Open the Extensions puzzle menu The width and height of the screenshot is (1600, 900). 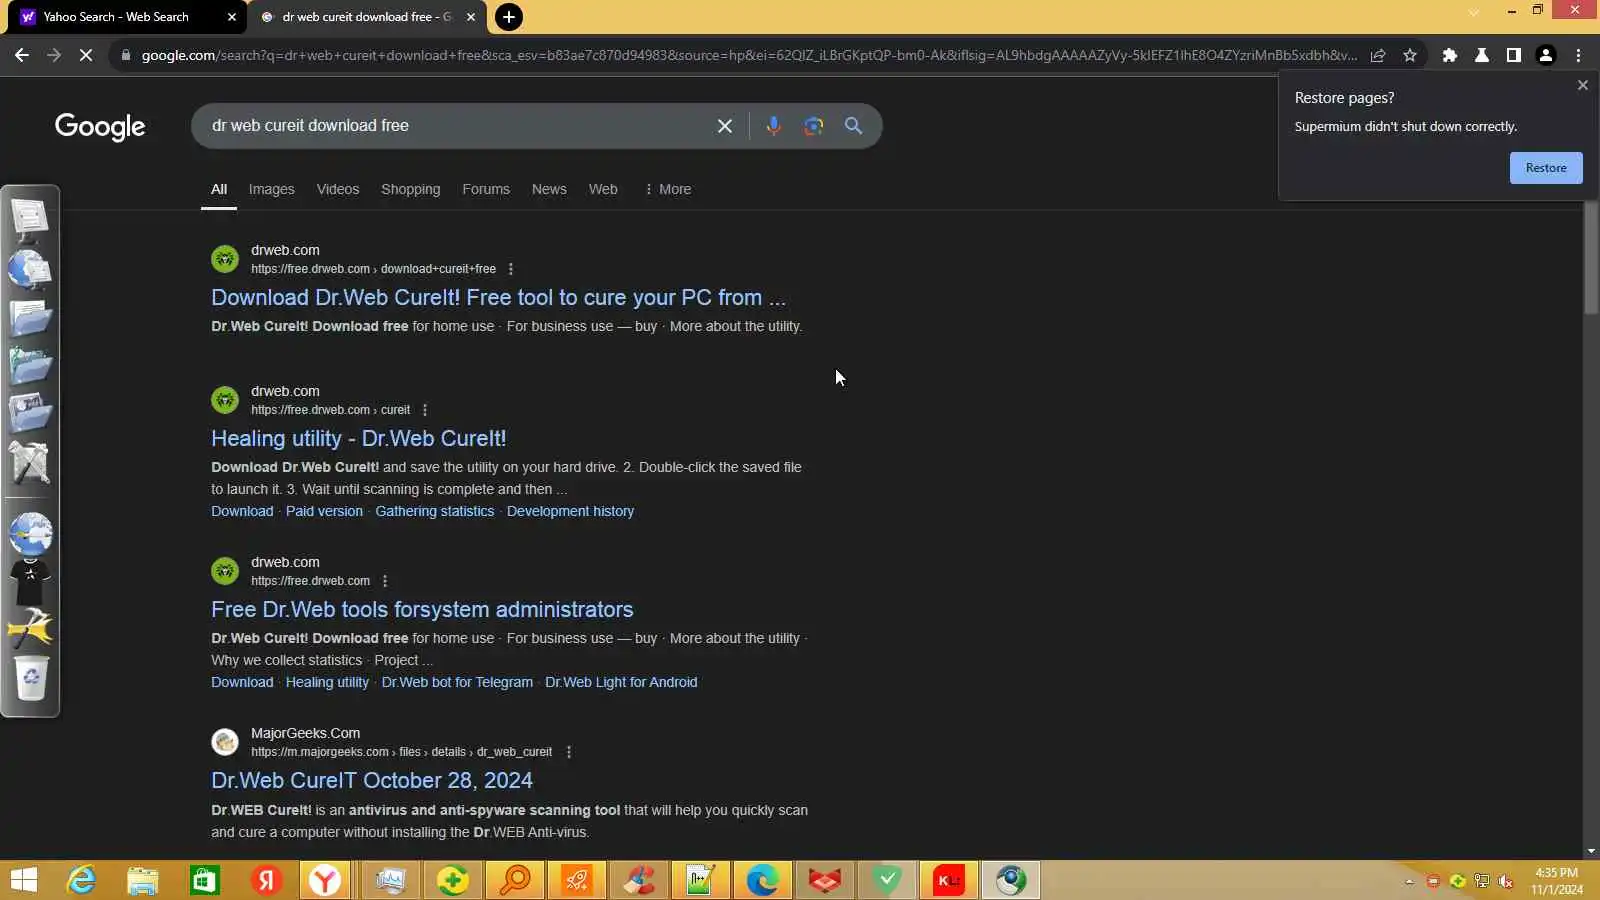(x=1450, y=55)
